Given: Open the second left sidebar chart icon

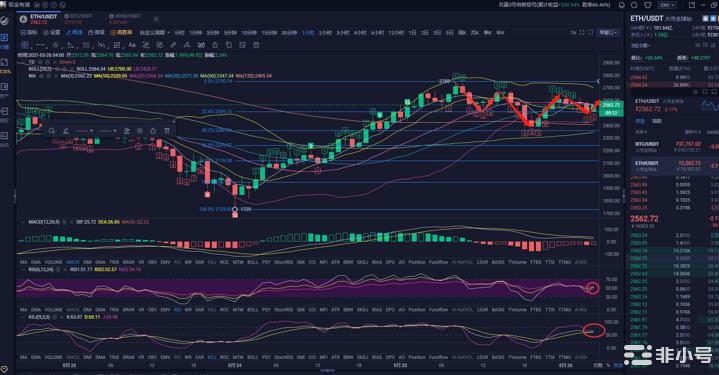Looking at the screenshot, I should click(x=5, y=39).
